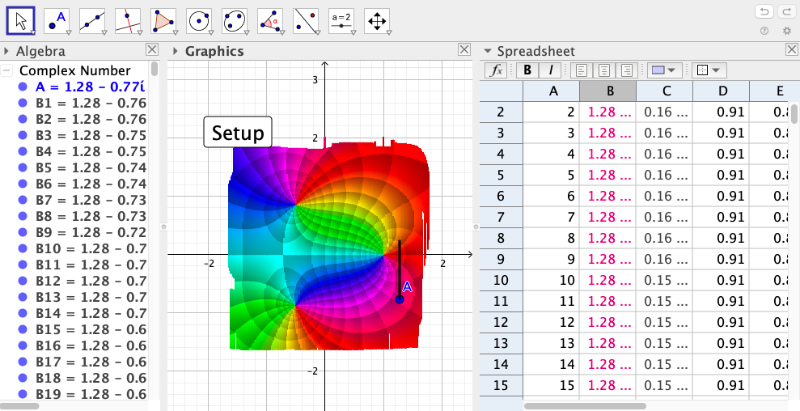Click the Undo arrow icon
This screenshot has height=411, width=800.
(764, 12)
